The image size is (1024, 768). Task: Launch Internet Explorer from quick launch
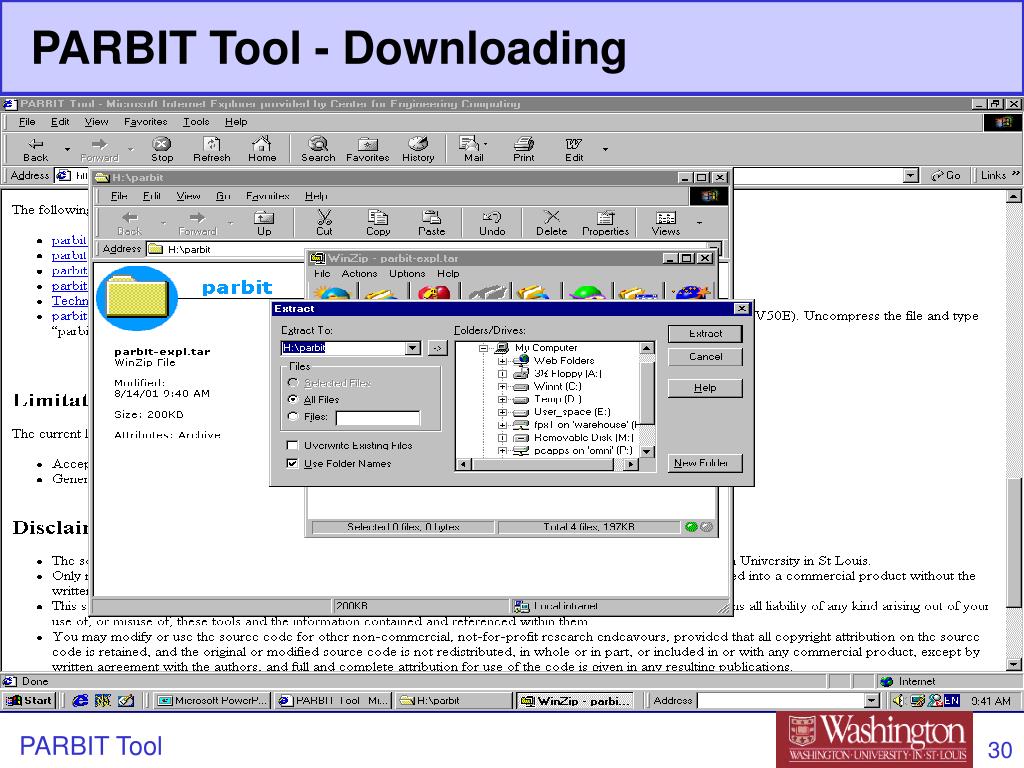[80, 701]
